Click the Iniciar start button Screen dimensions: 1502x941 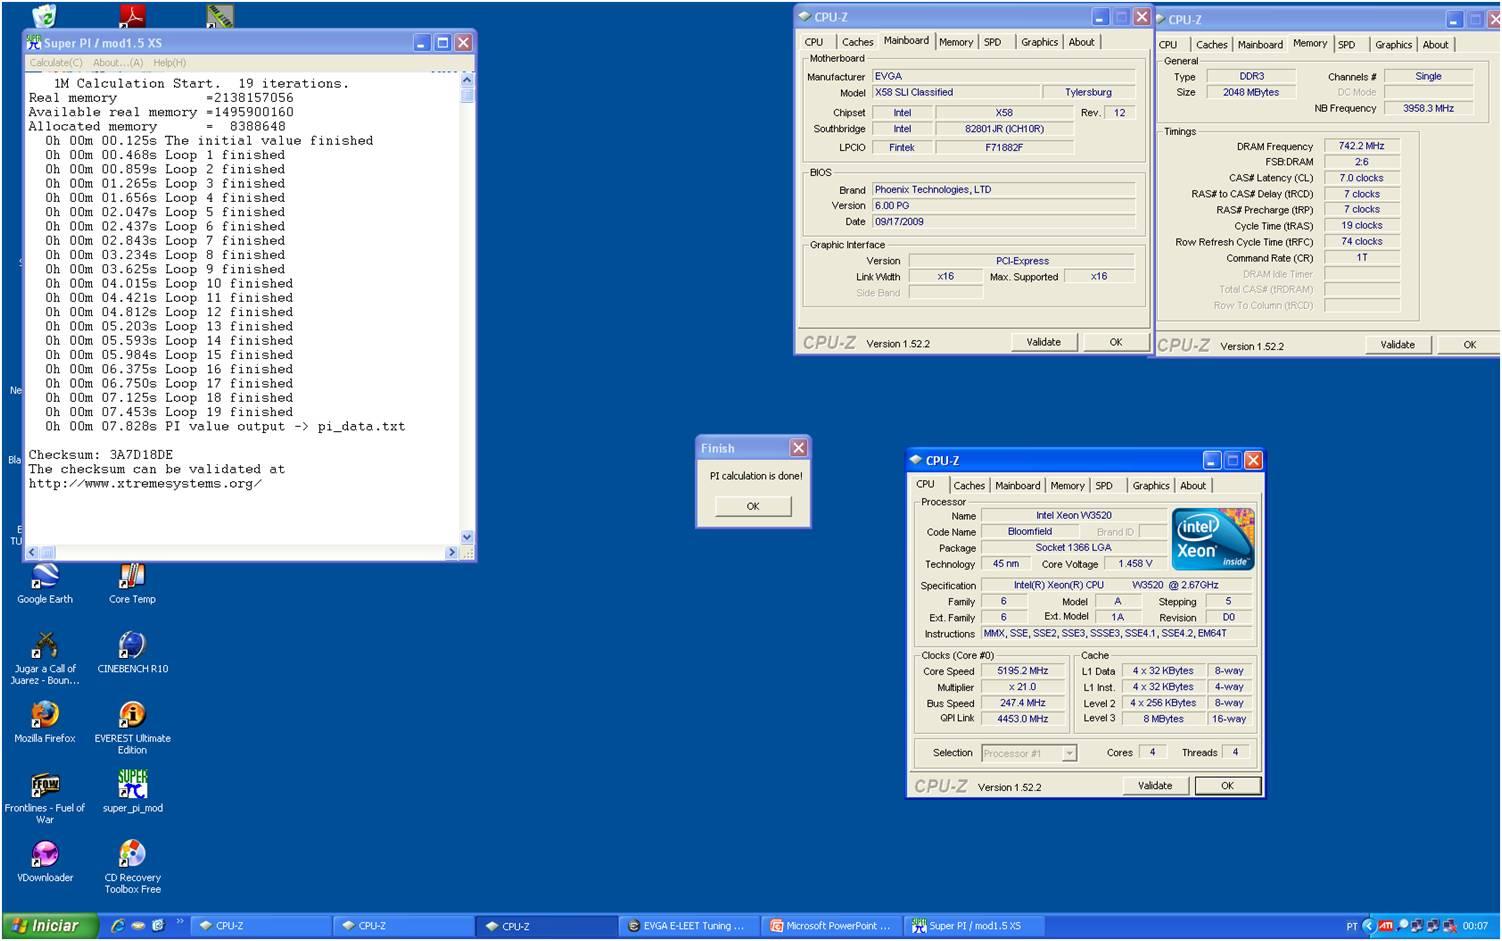click(x=49, y=926)
